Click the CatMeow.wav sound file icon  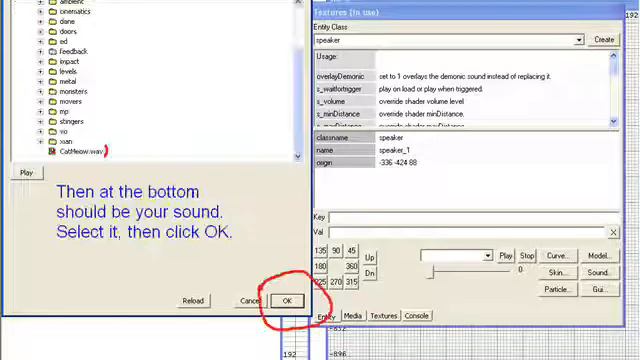pos(52,151)
